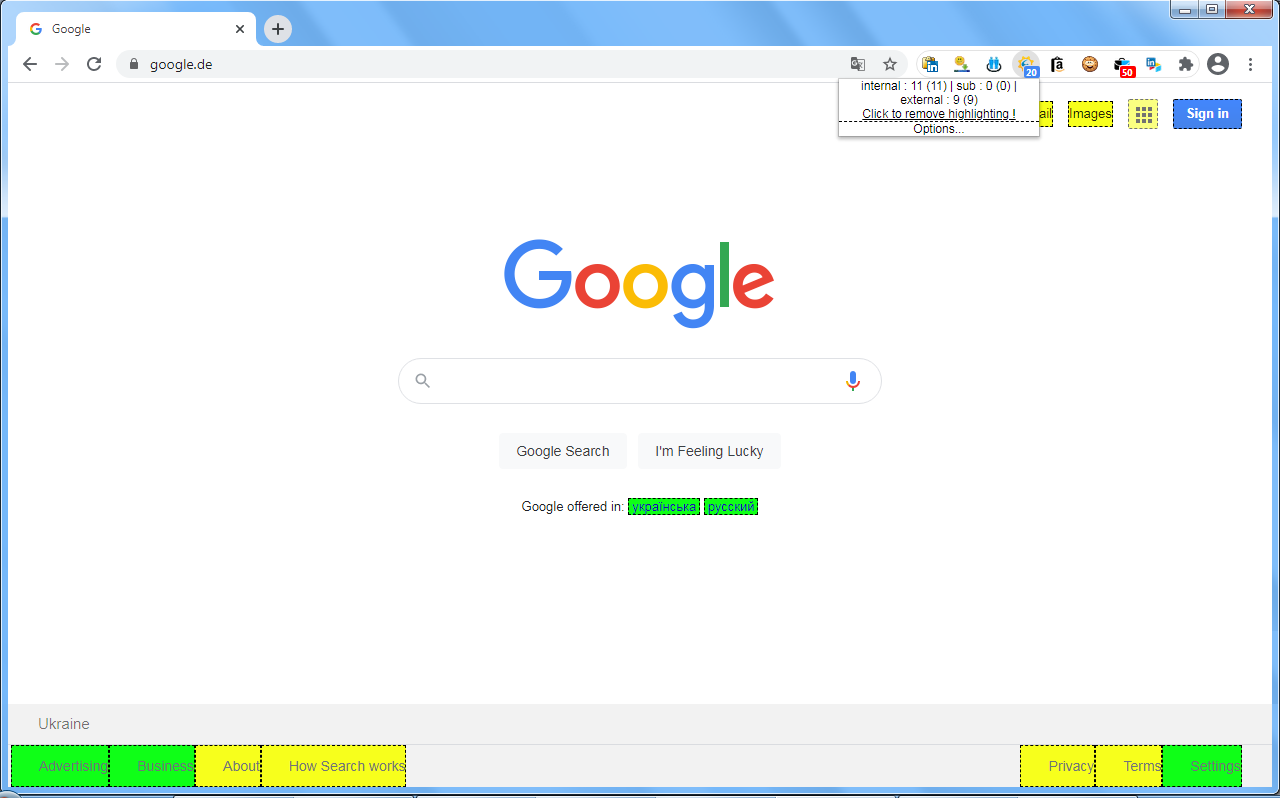Bookmark this page with the star icon
Screen dimensions: 1280x800
[890, 64]
